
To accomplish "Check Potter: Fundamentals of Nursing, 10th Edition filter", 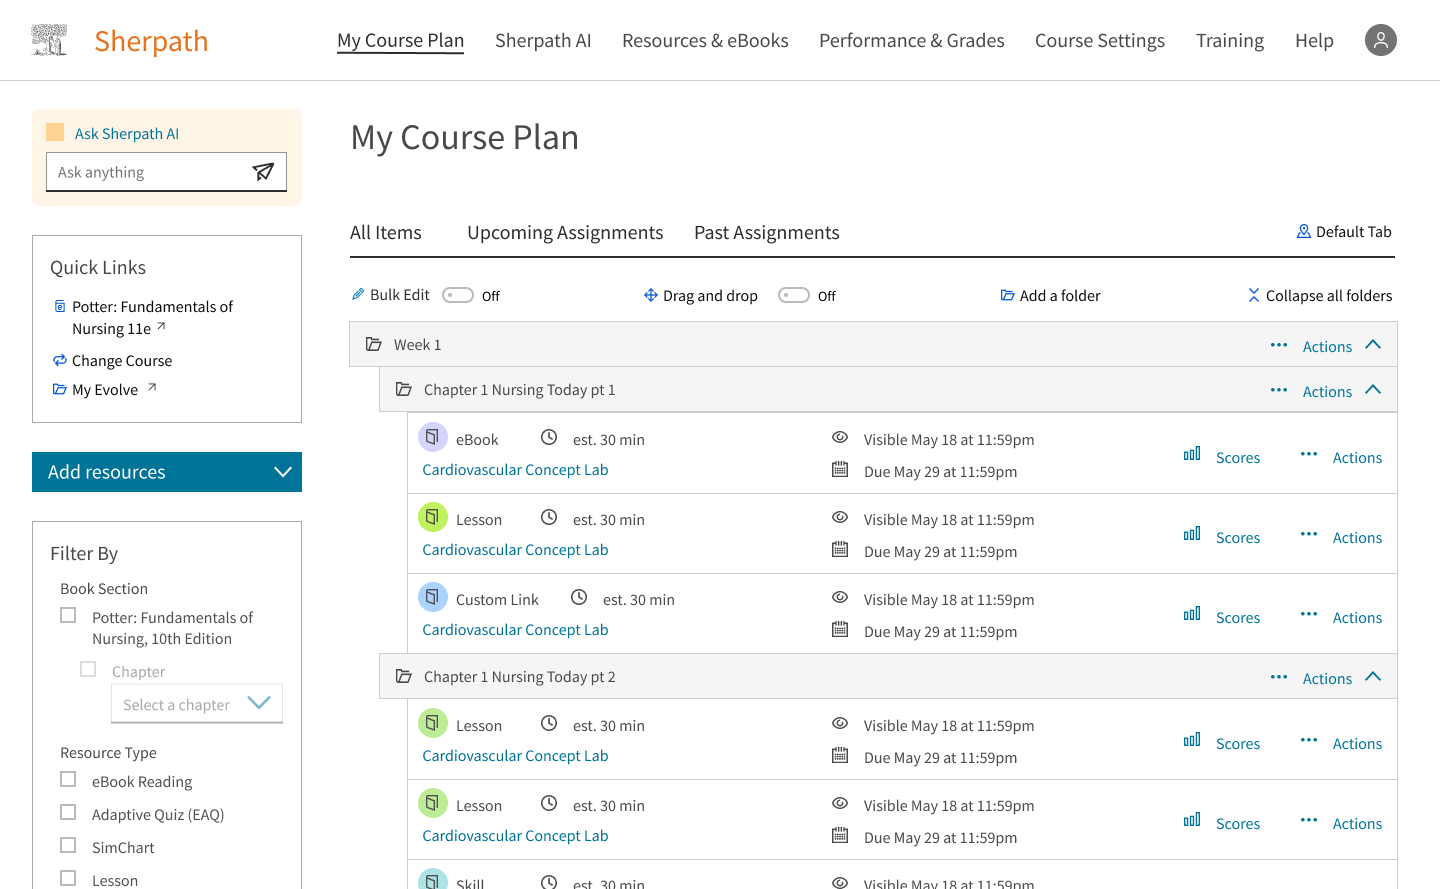I will tap(68, 615).
